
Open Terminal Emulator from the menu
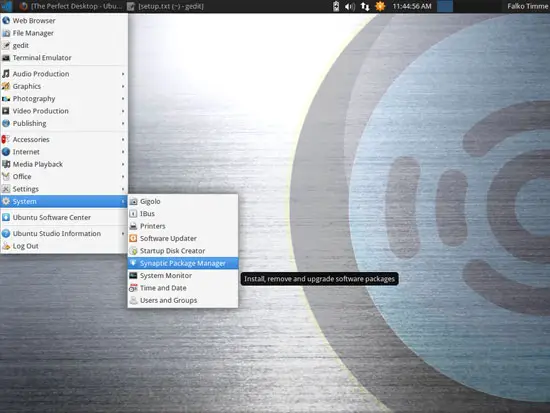click(x=64, y=58)
